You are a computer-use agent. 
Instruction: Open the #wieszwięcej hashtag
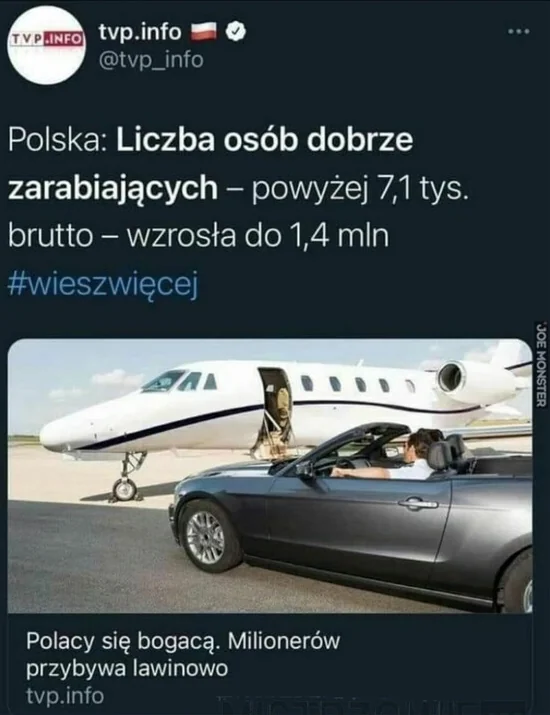[x=104, y=285]
